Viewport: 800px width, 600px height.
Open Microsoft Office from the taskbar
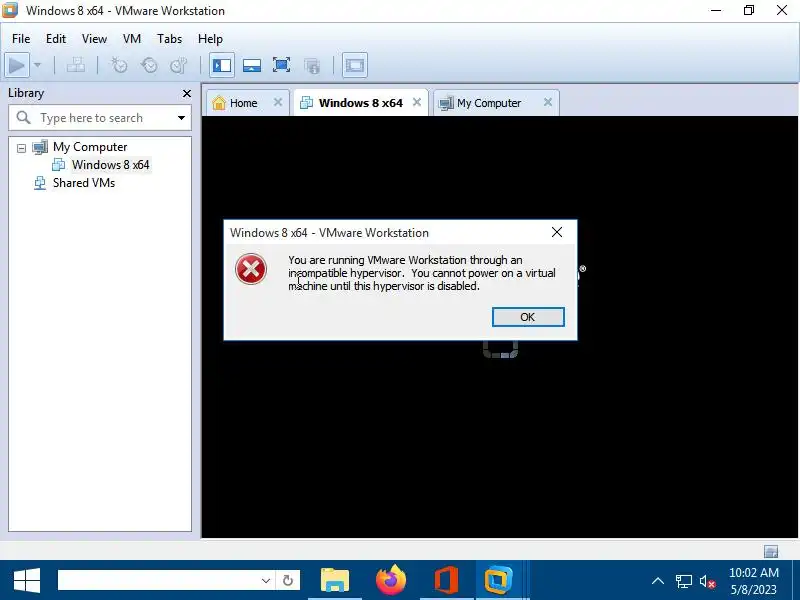pyautogui.click(x=446, y=581)
